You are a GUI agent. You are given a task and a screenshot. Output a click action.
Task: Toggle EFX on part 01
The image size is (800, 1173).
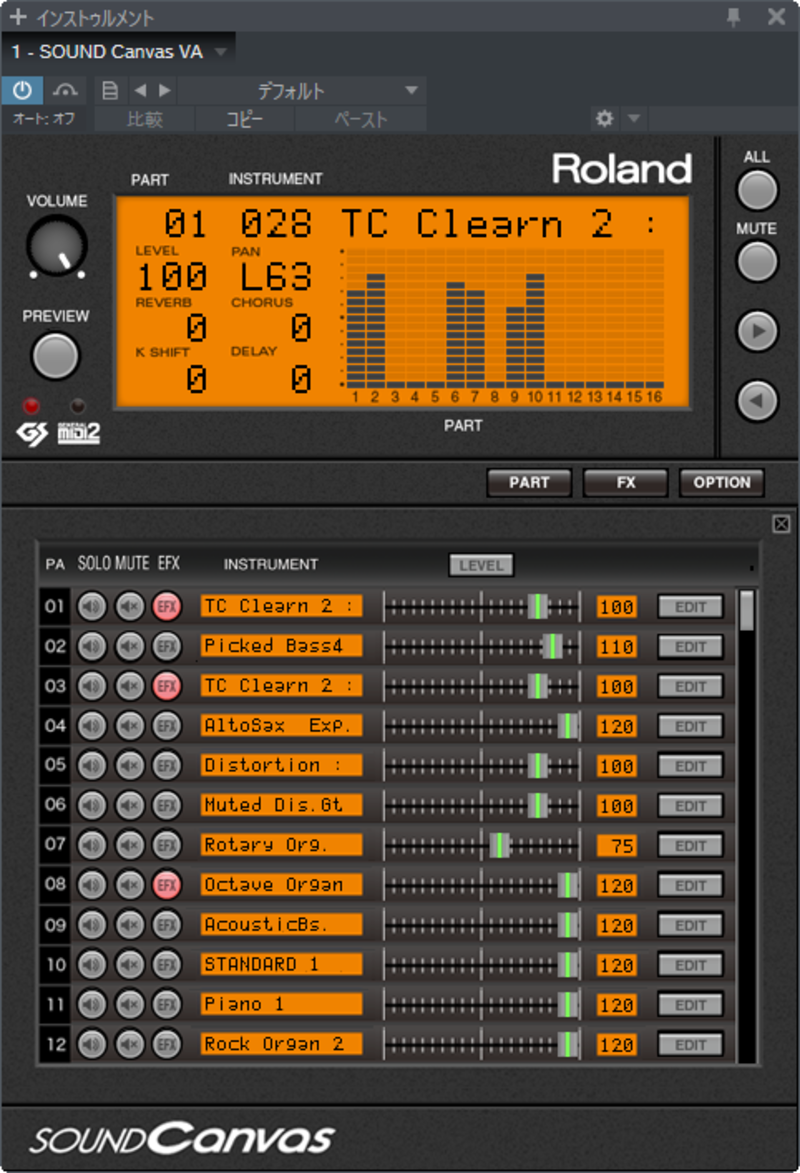click(x=167, y=606)
